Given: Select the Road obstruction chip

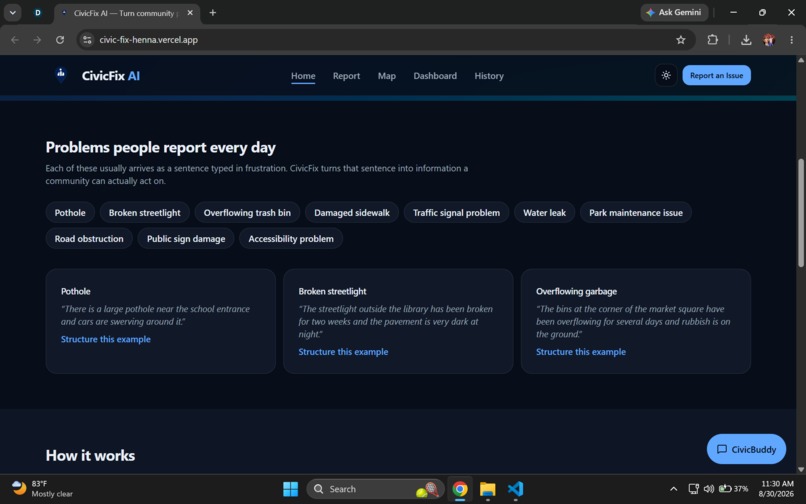Looking at the screenshot, I should [x=89, y=239].
